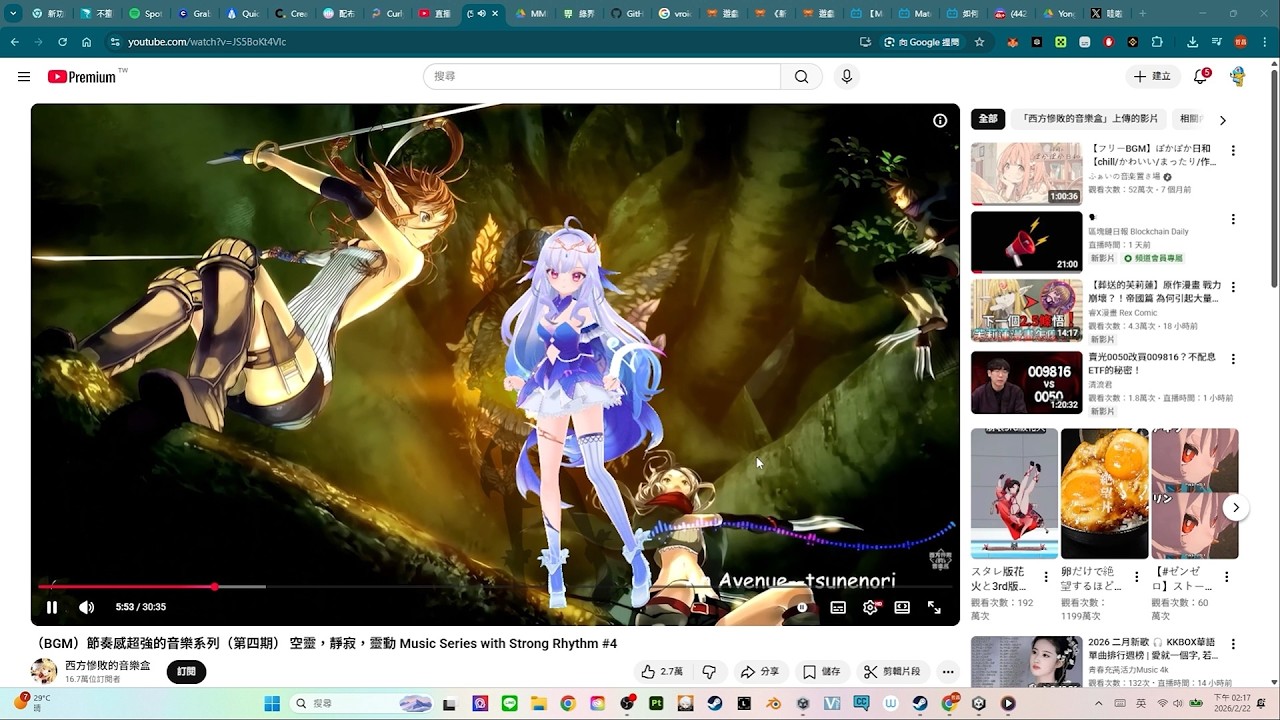Image resolution: width=1280 pixels, height=720 pixels.
Task: Select the 相關 filter chip
Action: [x=1189, y=119]
